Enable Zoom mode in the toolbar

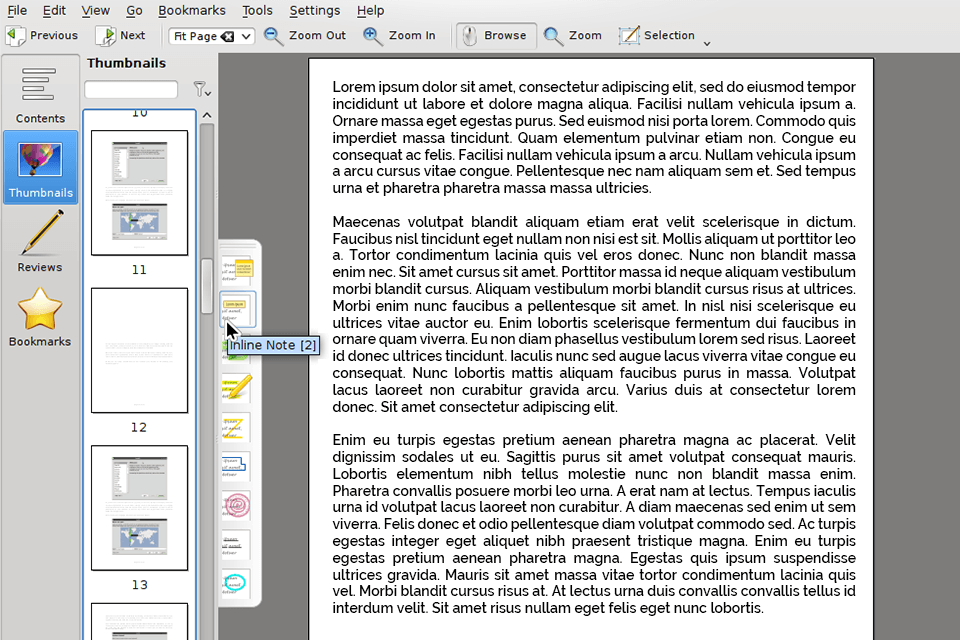572,35
